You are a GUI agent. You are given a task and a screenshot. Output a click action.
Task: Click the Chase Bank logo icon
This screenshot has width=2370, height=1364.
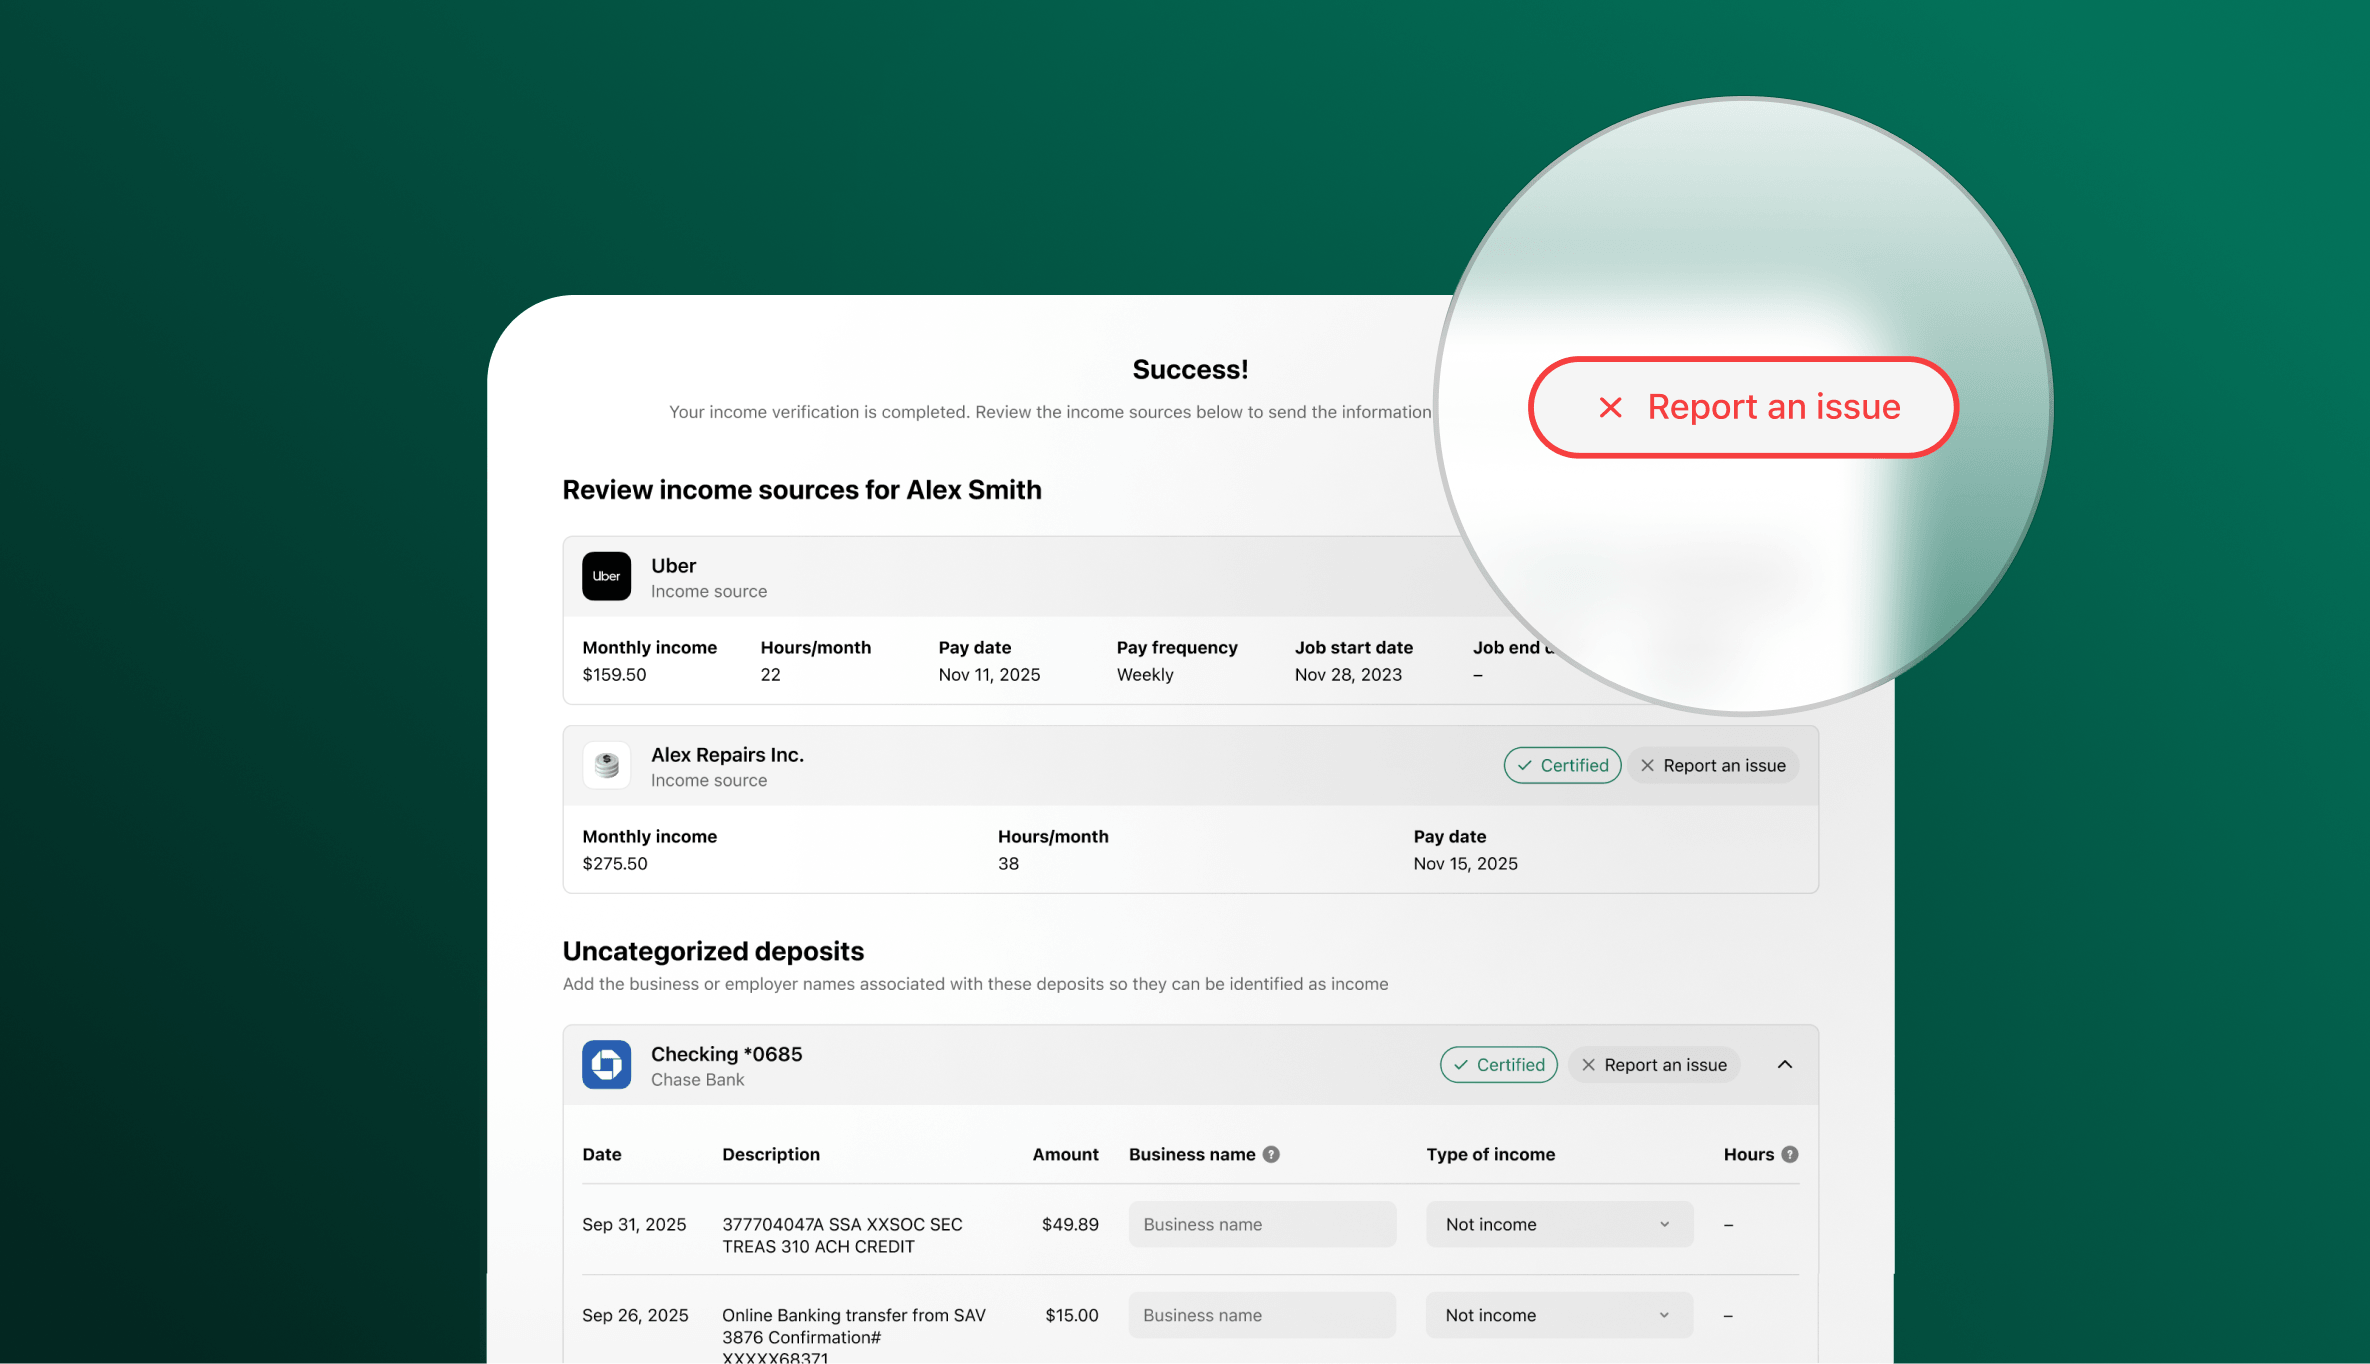click(606, 1065)
